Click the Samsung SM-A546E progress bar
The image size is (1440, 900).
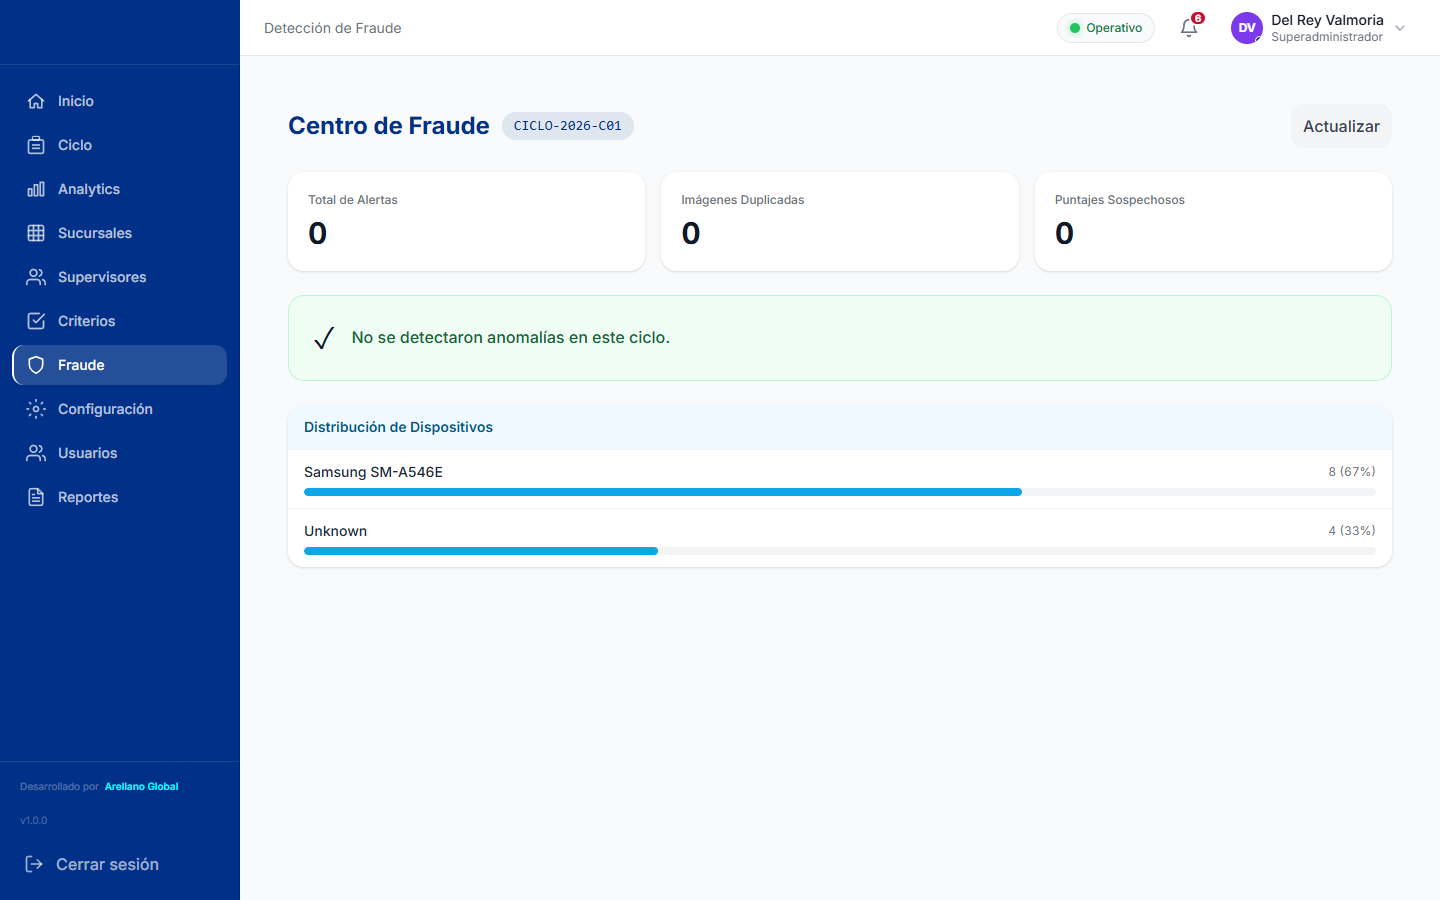pos(840,492)
